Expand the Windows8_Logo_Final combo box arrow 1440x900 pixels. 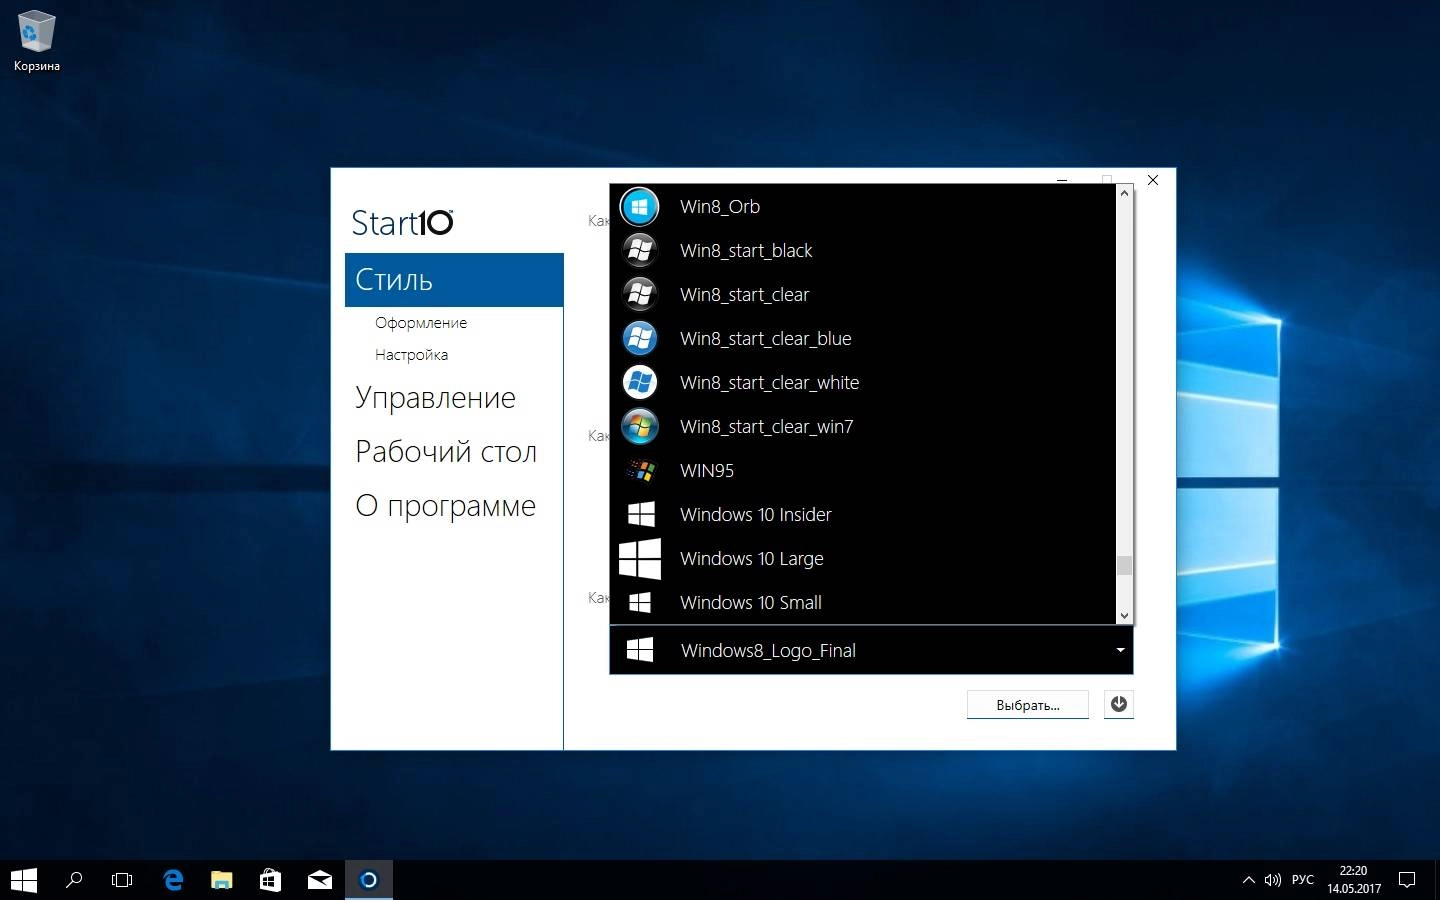click(x=1120, y=650)
